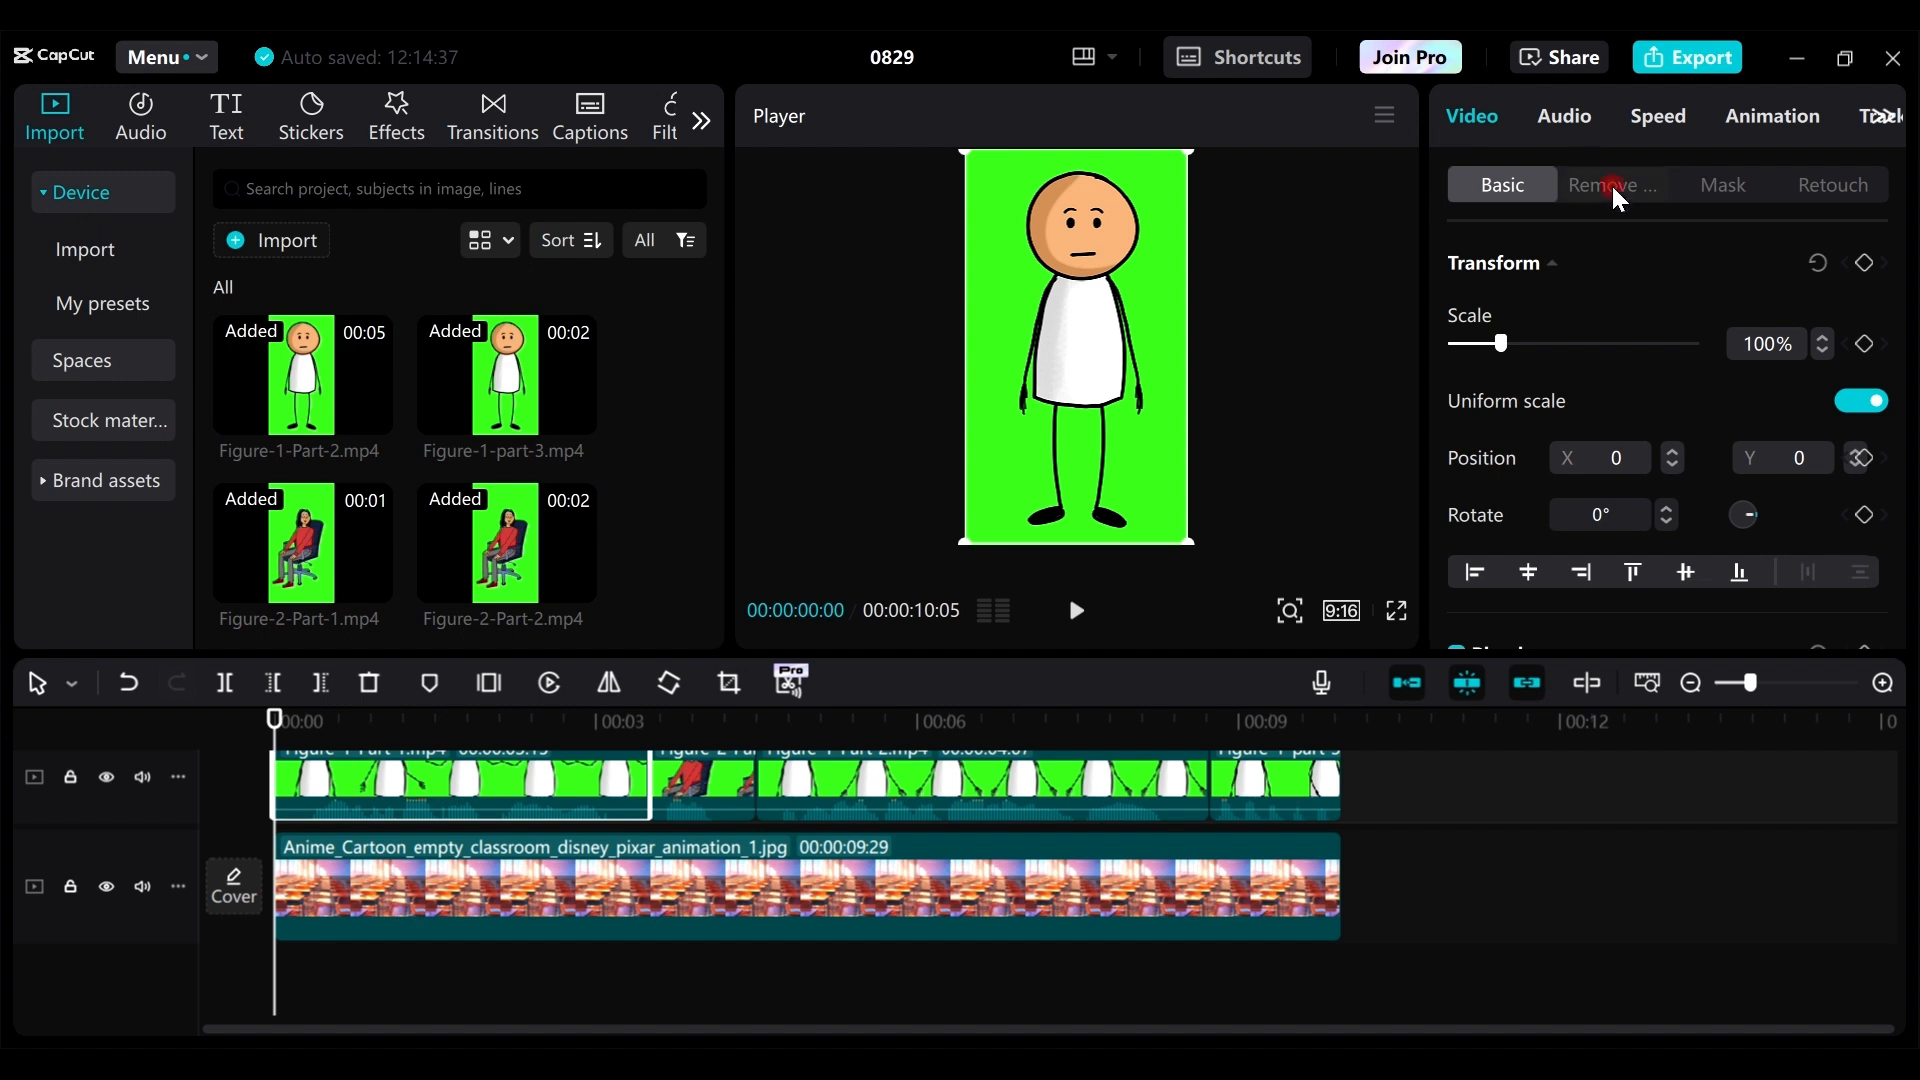The image size is (1920, 1080).
Task: Open the Audio media panel
Action: tap(140, 117)
